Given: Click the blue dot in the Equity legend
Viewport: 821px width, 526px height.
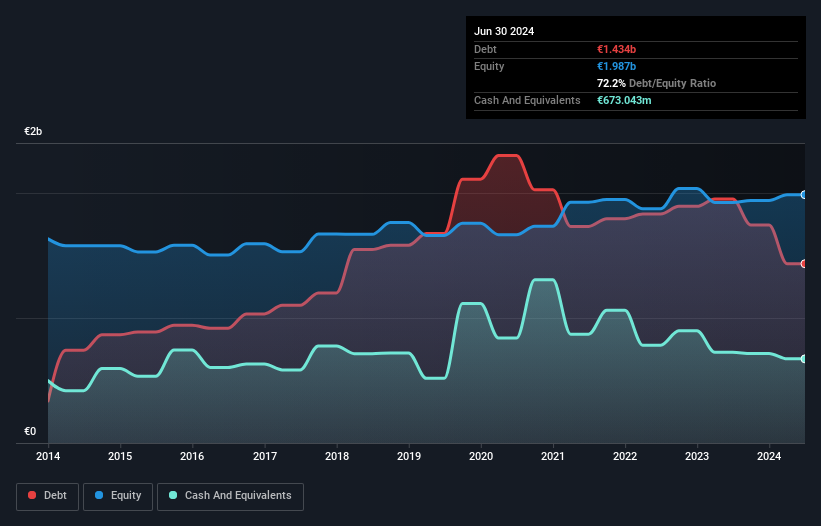Looking at the screenshot, I should 100,495.
